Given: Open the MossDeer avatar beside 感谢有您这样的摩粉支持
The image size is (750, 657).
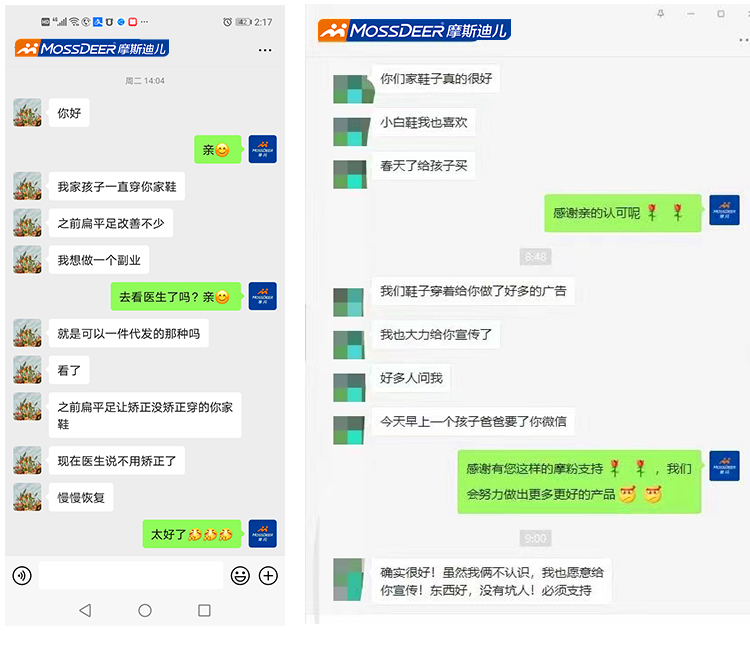Looking at the screenshot, I should pyautogui.click(x=724, y=466).
